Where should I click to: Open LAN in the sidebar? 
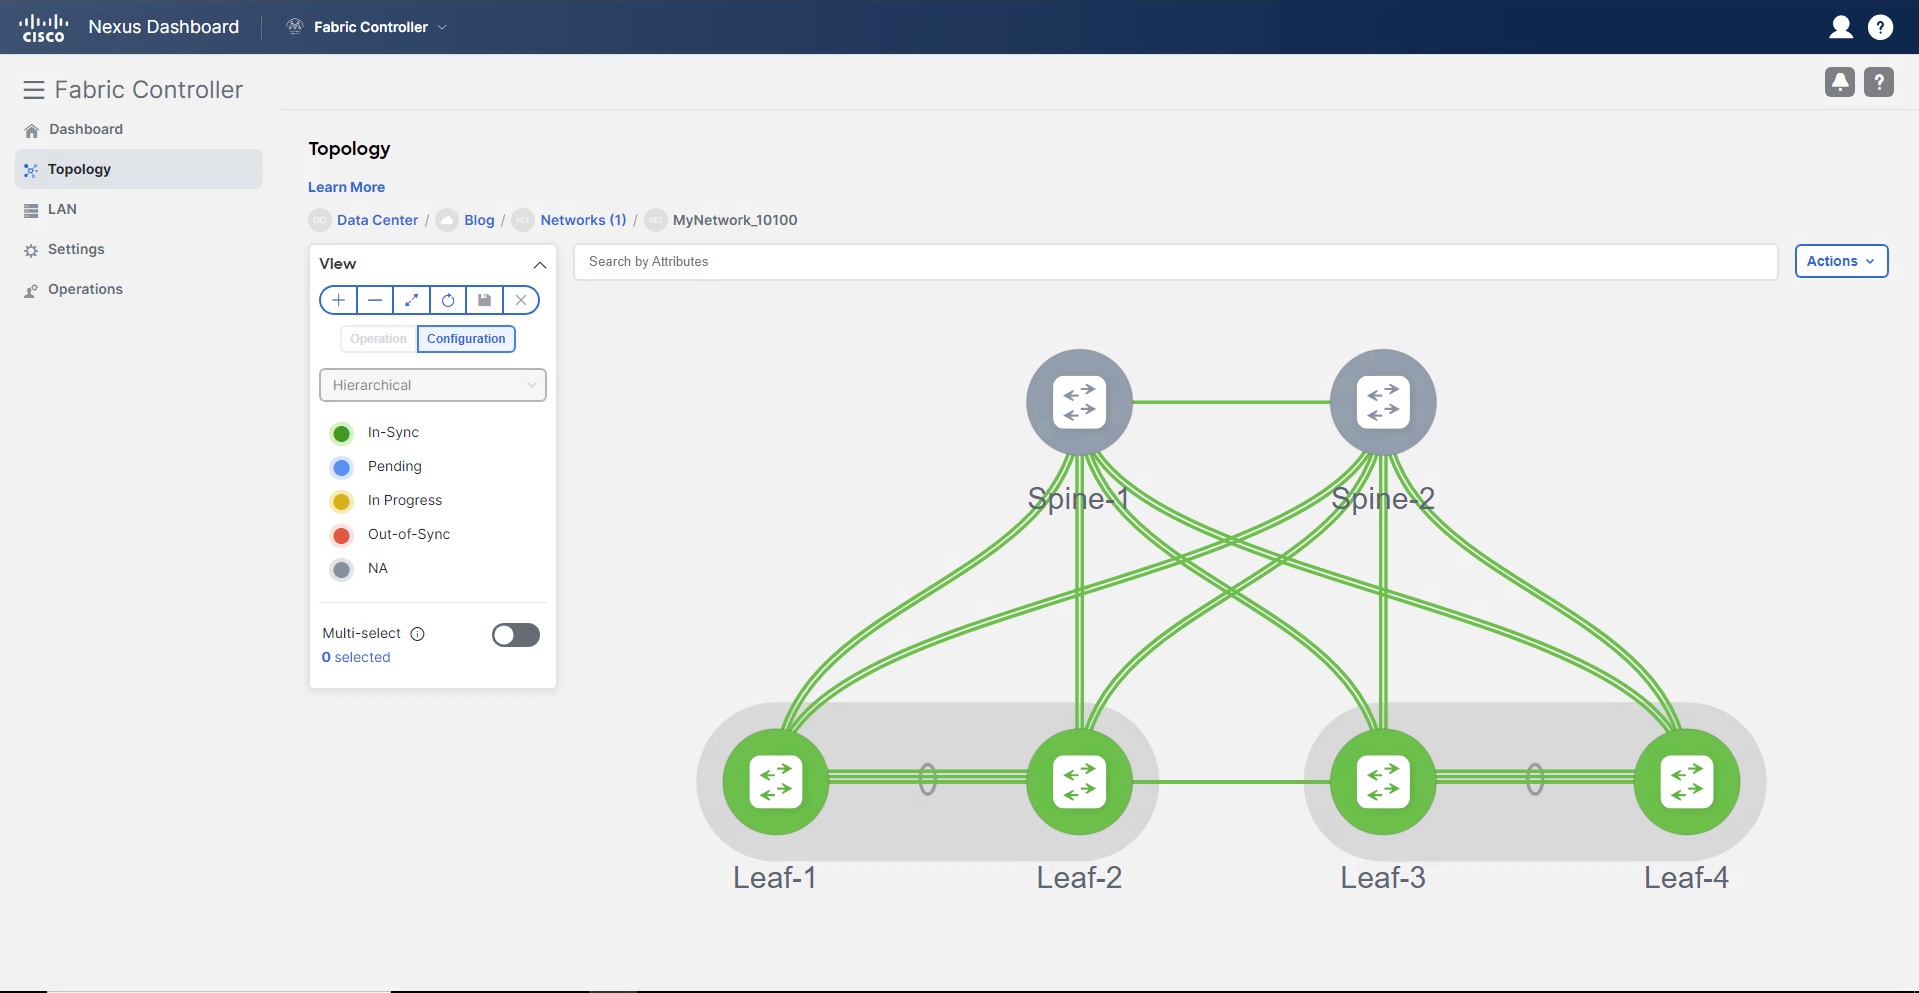[139, 209]
